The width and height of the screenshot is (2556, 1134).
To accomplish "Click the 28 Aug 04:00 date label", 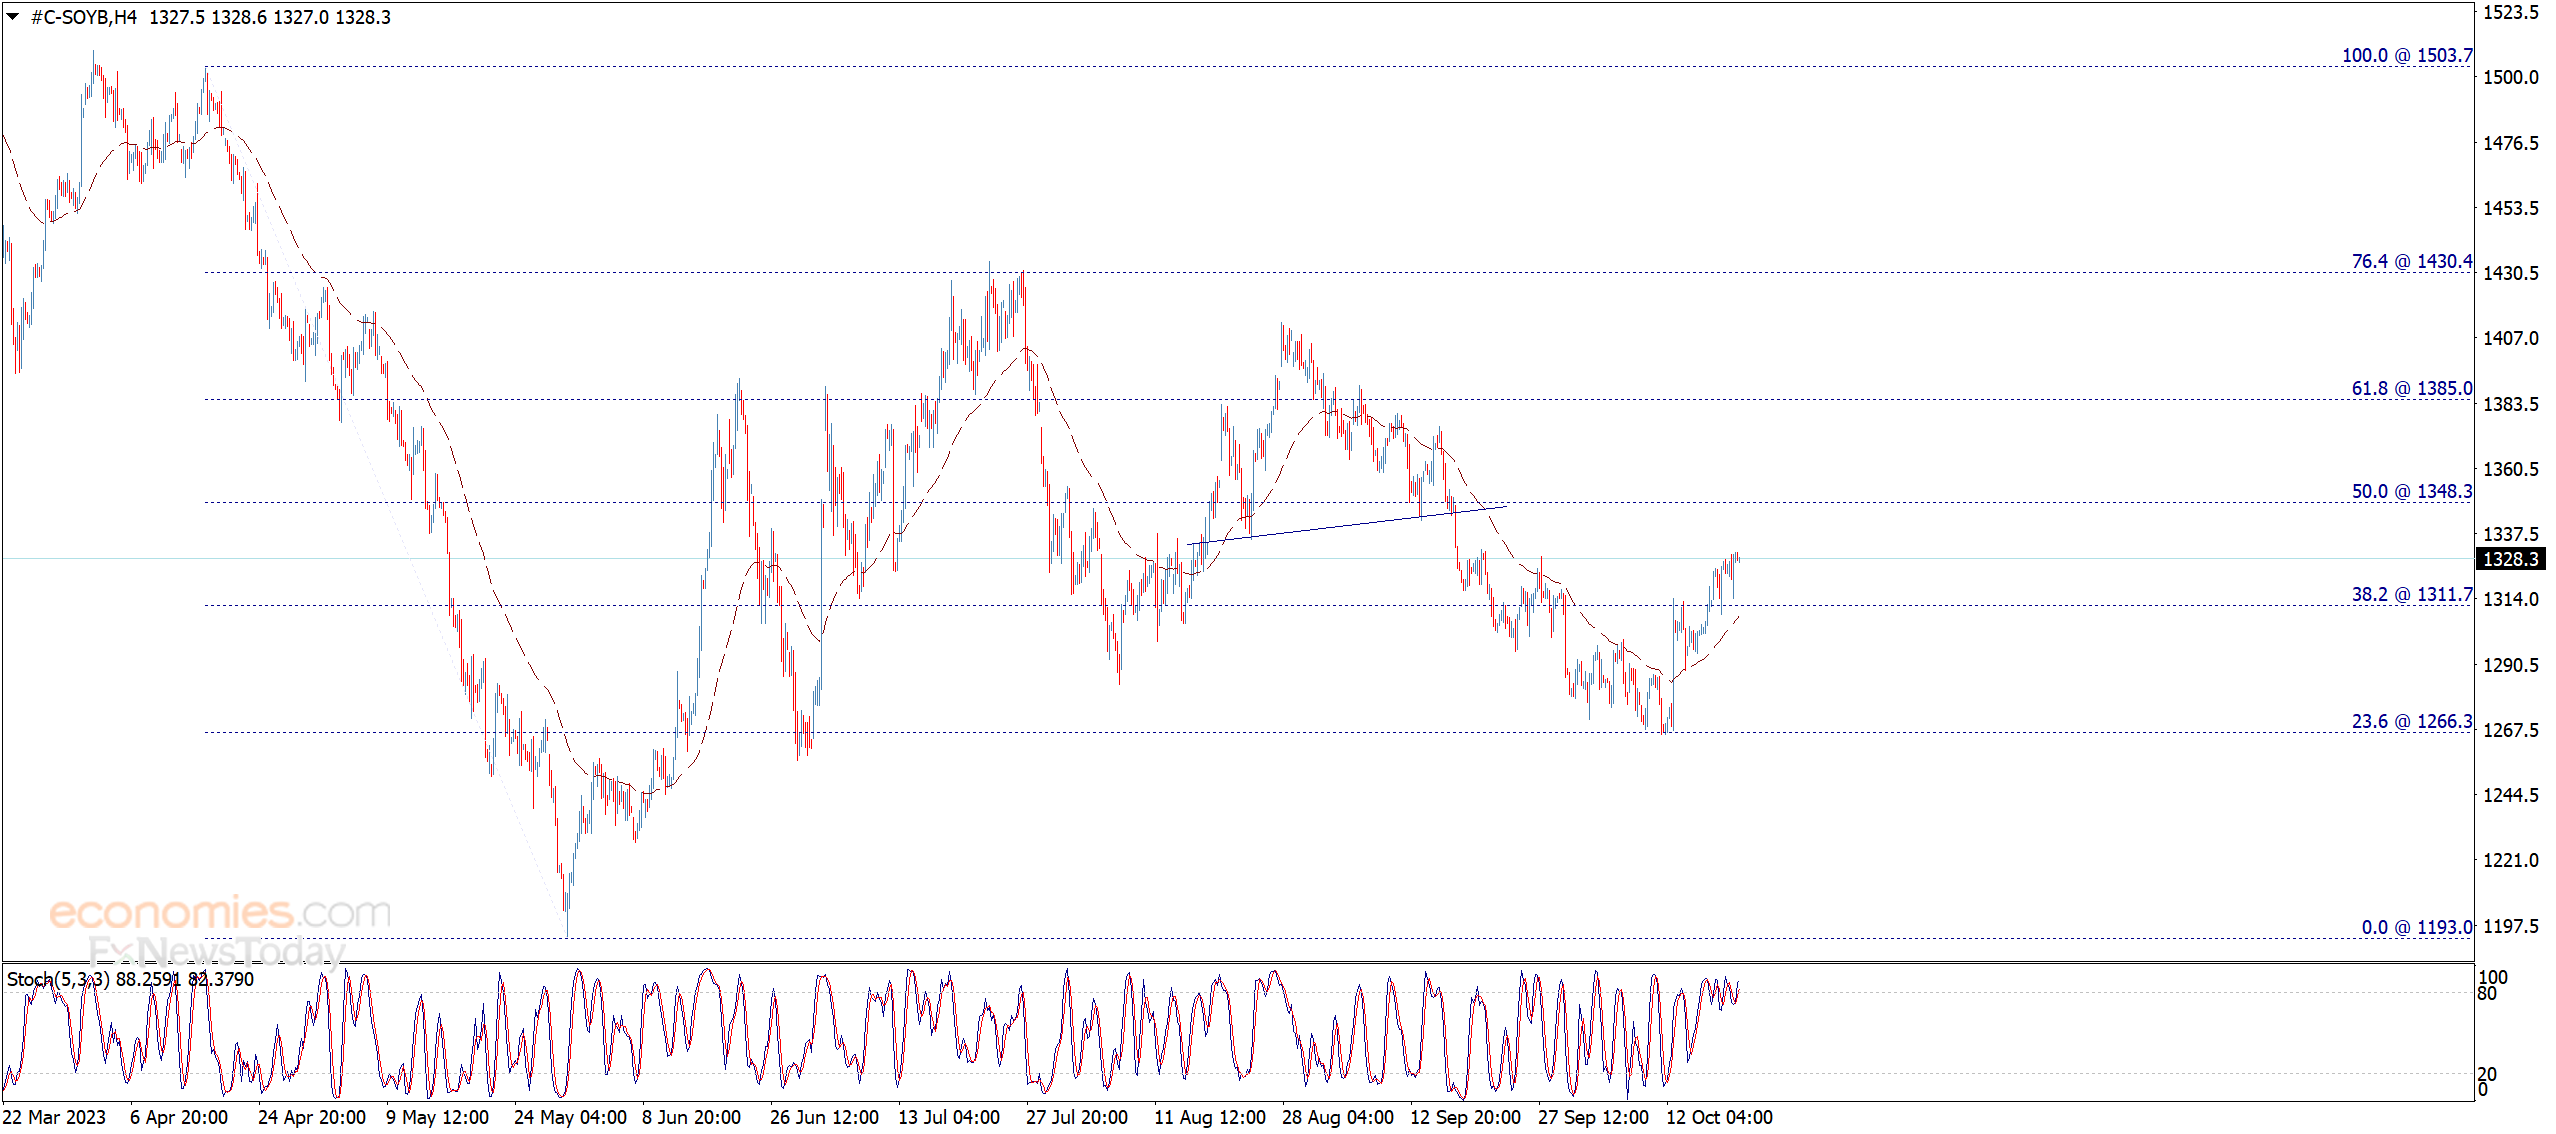I will coord(1338,1117).
